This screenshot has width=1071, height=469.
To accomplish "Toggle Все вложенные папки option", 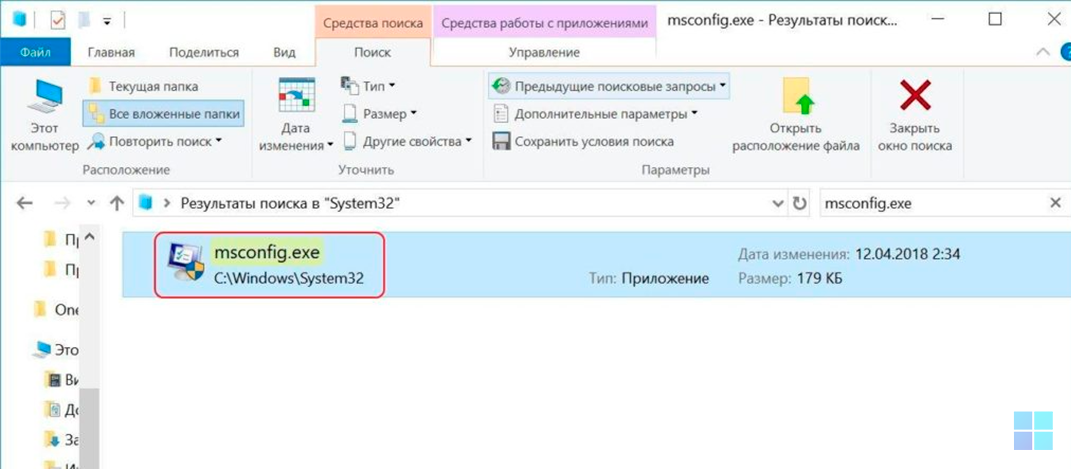I will click(164, 114).
